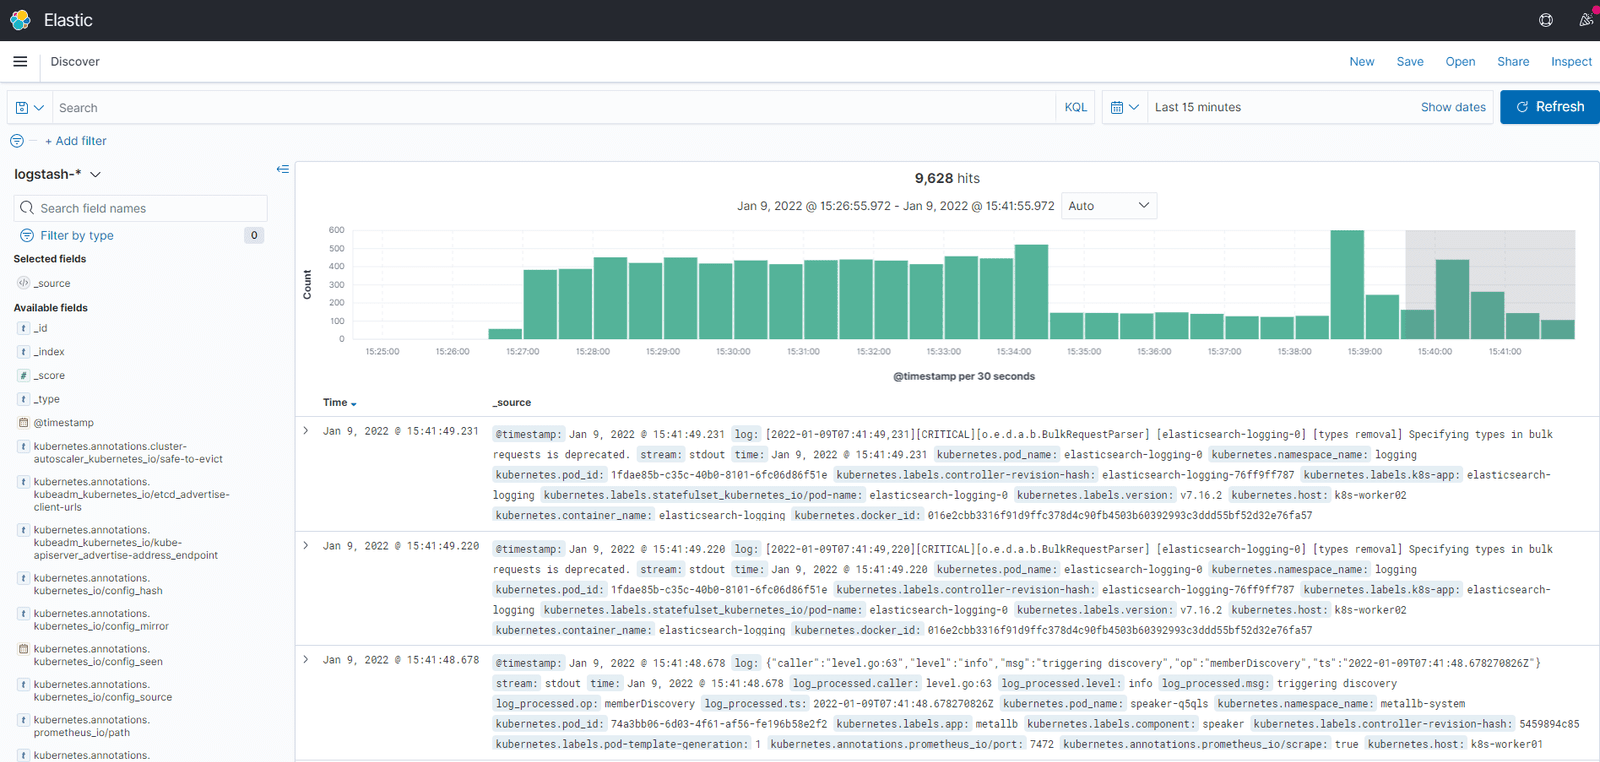Click date icon for kubernetes_io/config_seen field
This screenshot has height=762, width=1600.
click(23, 649)
